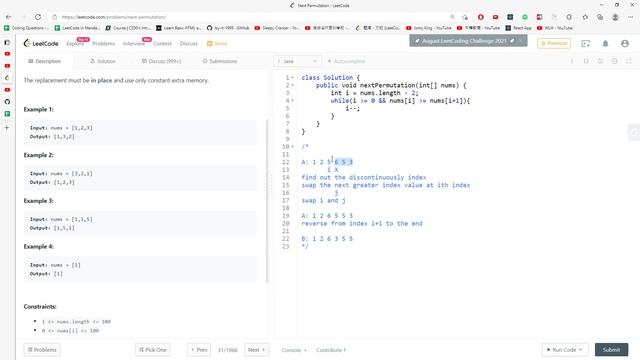Collapse the code fold arrow at line 2
This screenshot has height=360, width=640.
293,85
